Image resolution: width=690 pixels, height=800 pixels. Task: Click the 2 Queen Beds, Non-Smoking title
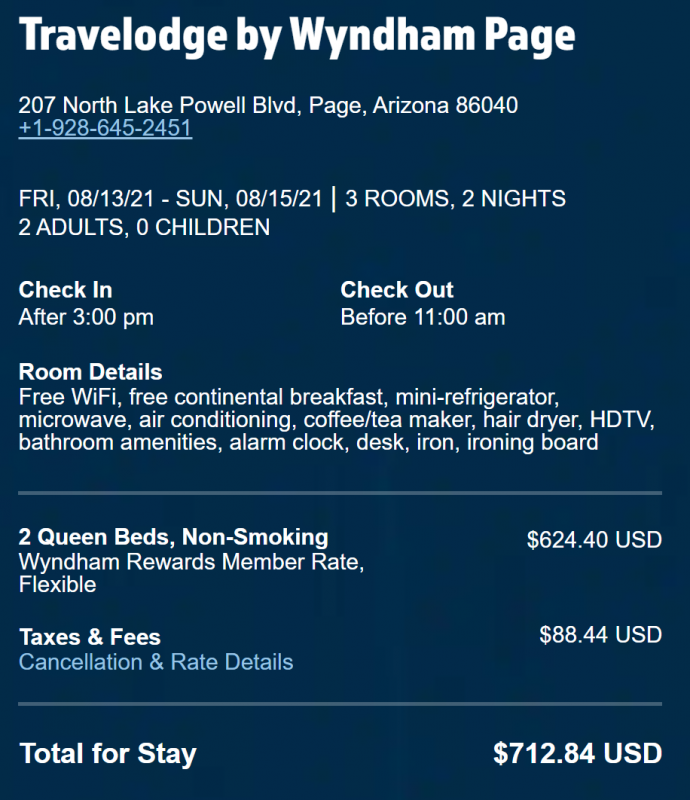[173, 538]
